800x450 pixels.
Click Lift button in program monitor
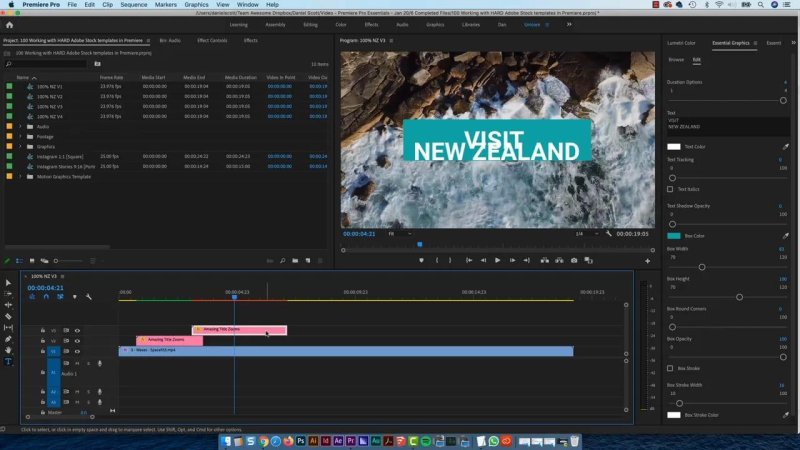(545, 260)
